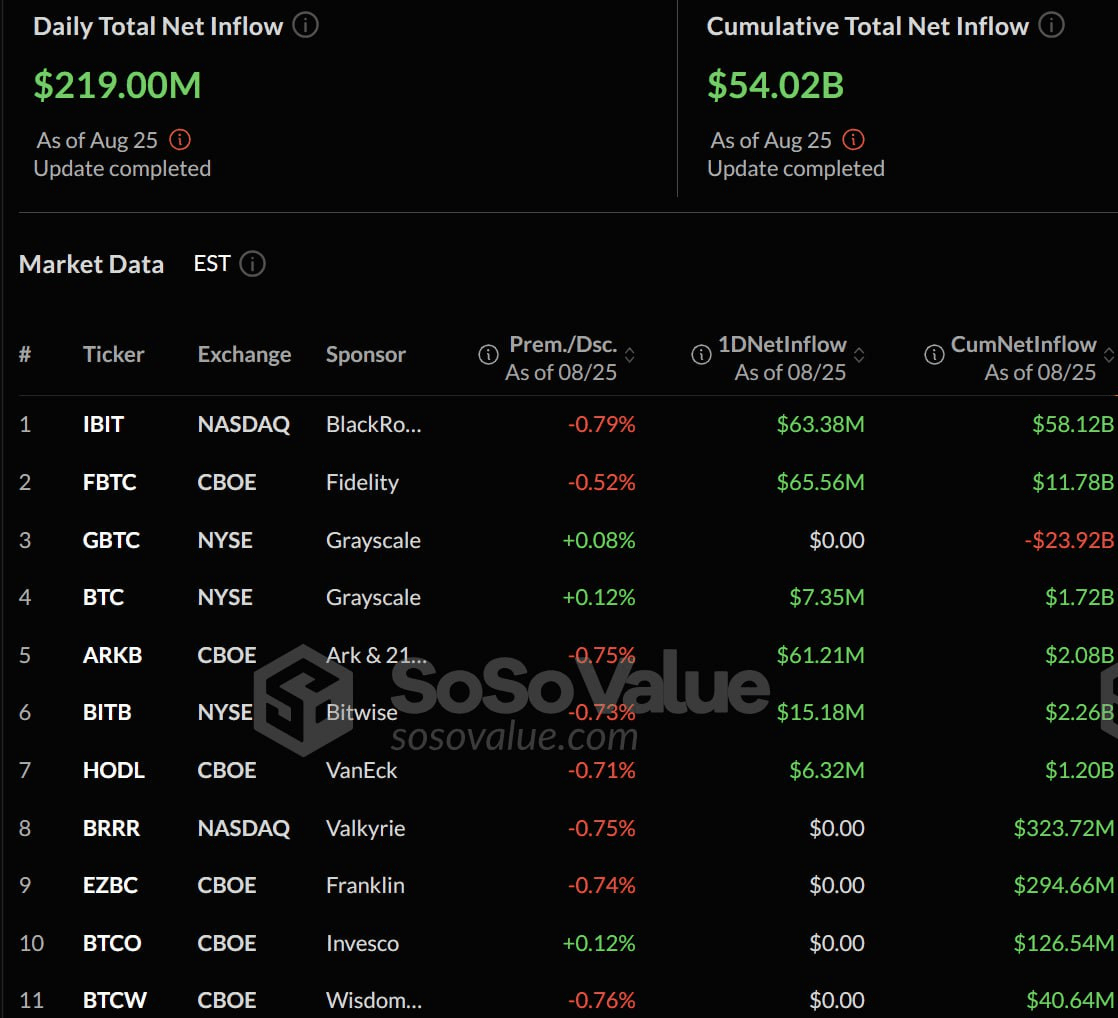Open the GBTC ticker
Viewport: 1118px width, 1018px height.
pos(111,540)
